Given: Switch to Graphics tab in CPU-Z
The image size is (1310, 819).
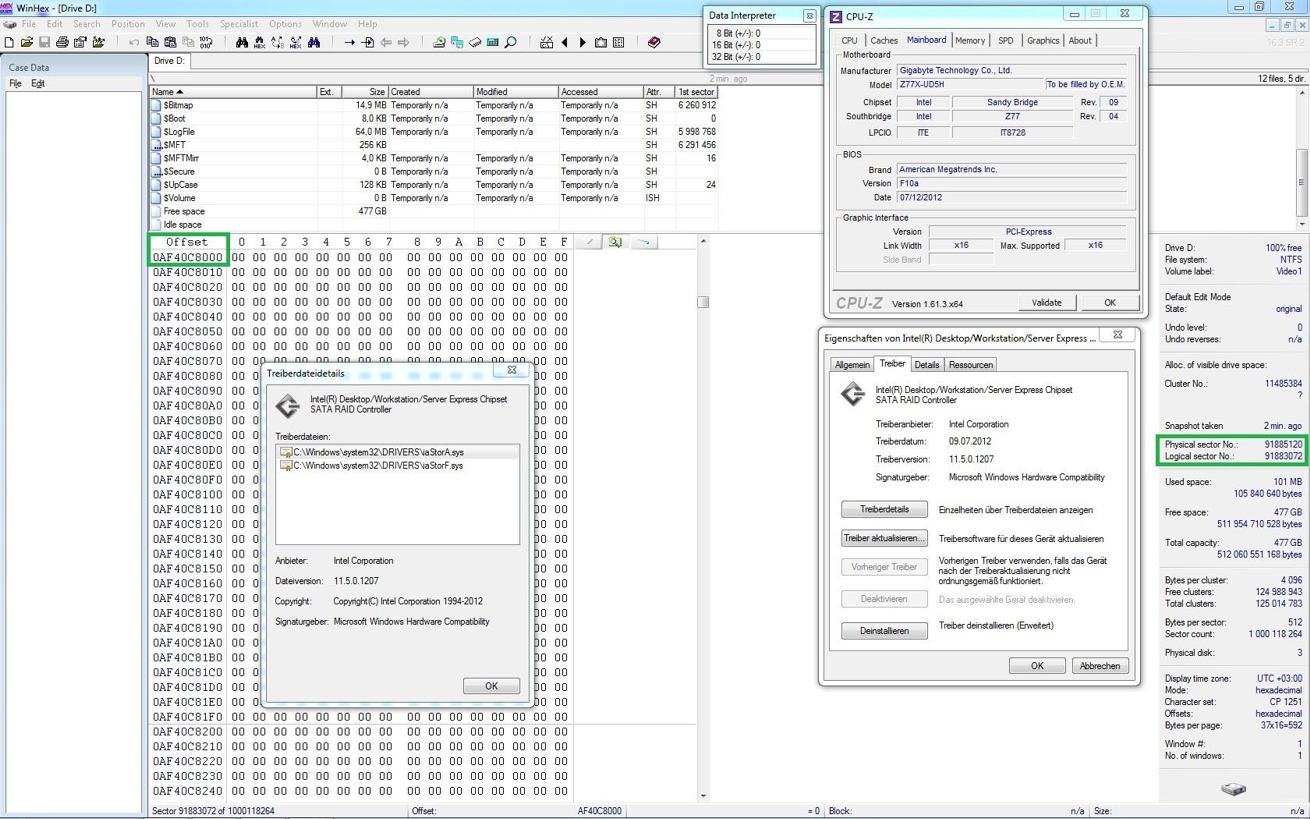Looking at the screenshot, I should pyautogui.click(x=1043, y=41).
